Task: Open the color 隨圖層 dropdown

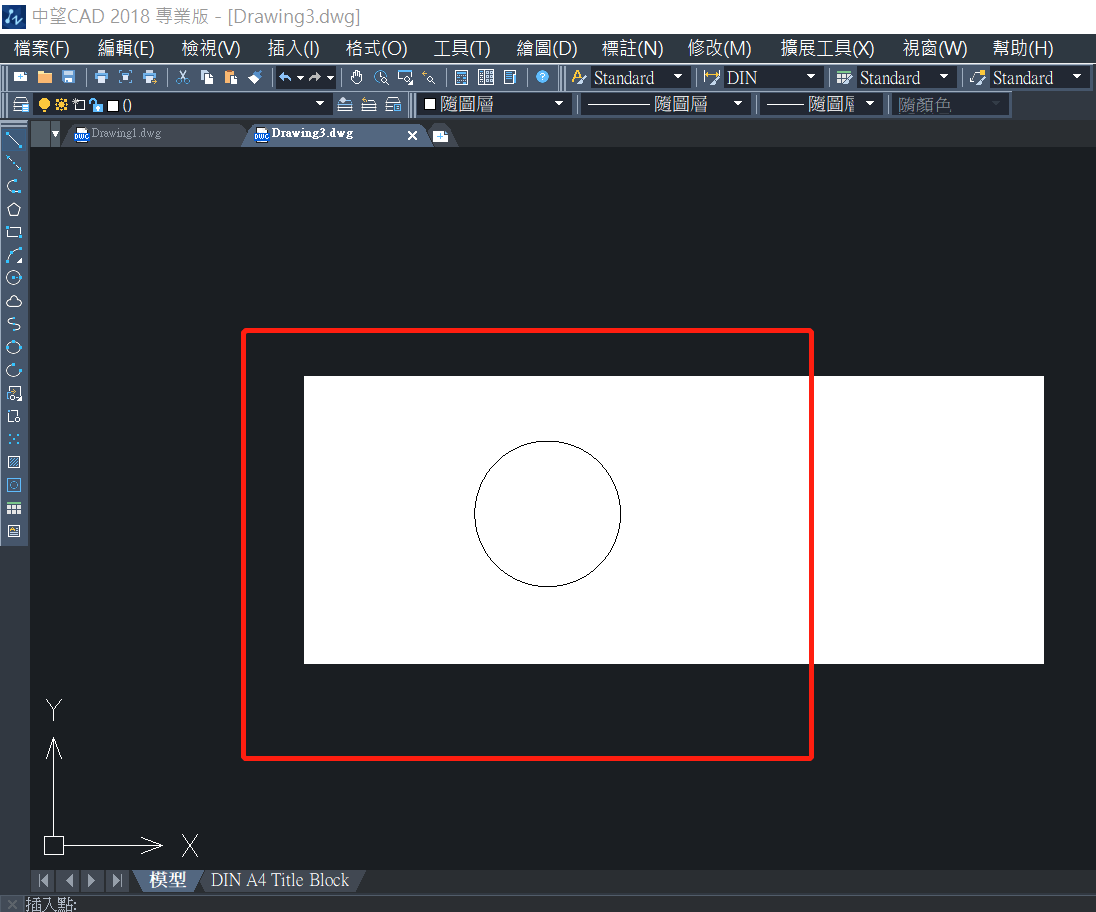Action: [x=558, y=104]
